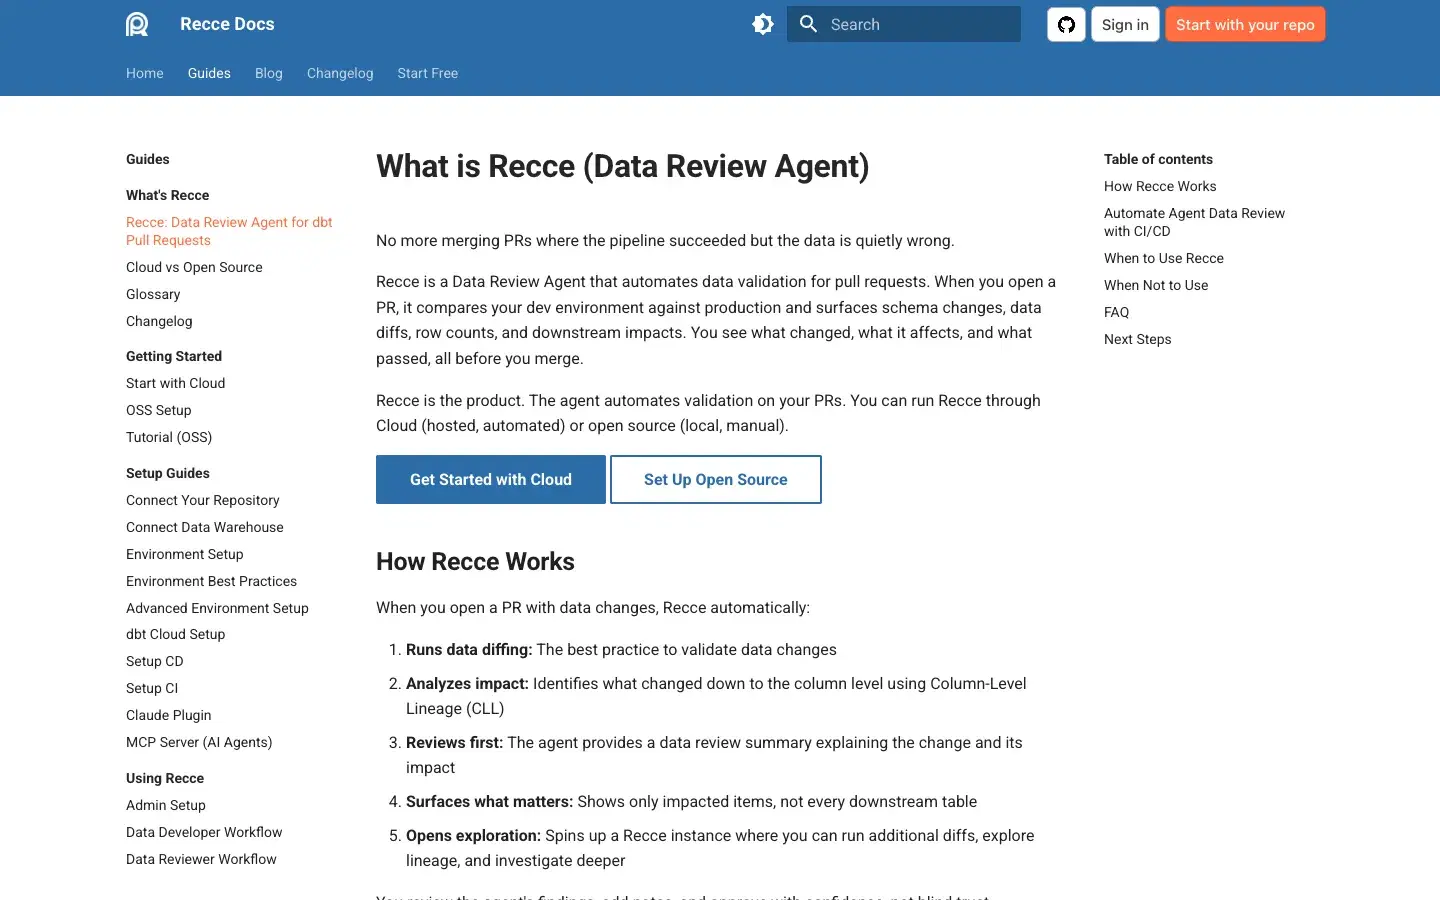This screenshot has height=900, width=1440.
Task: Open the GitHub repository icon link
Action: tap(1066, 25)
